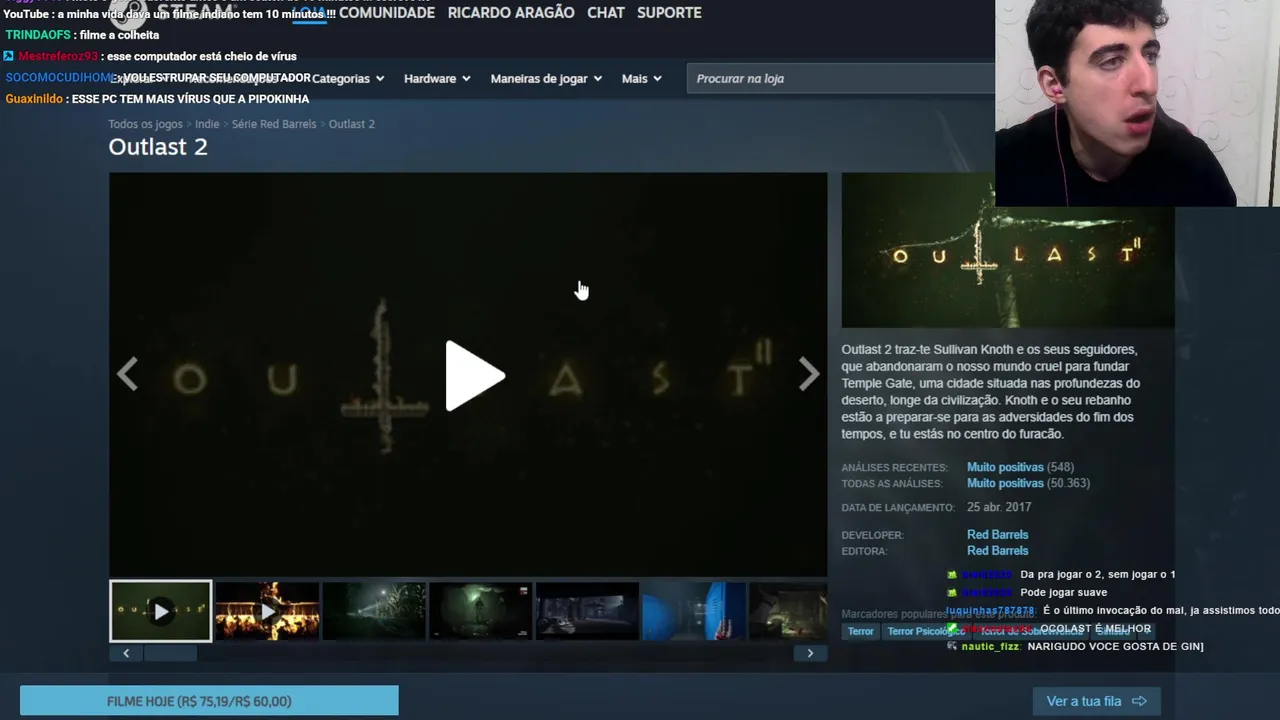Select the second trailer thumbnail with fire

pos(267,611)
